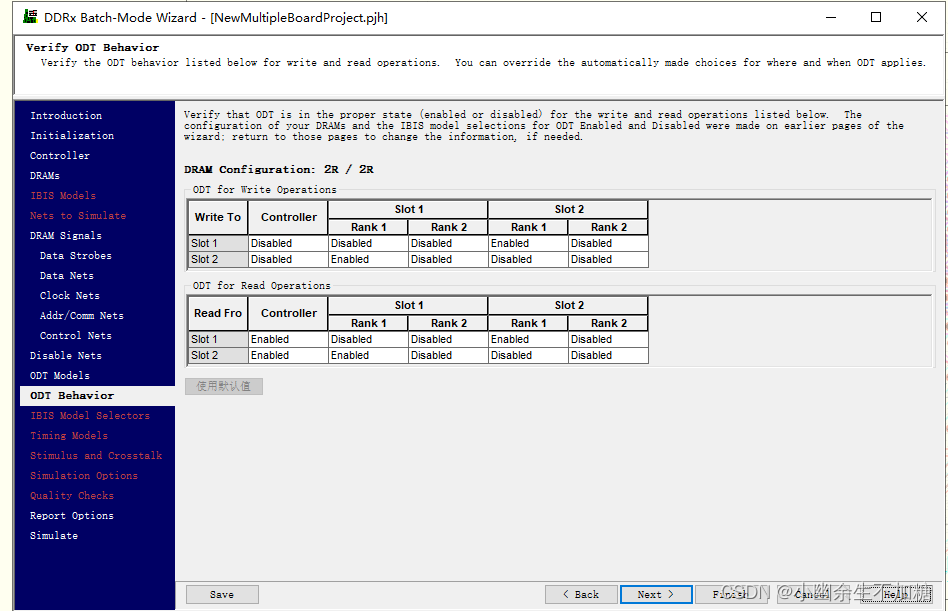Click the greyed use-defaults button
948x611 pixels.
coord(224,386)
